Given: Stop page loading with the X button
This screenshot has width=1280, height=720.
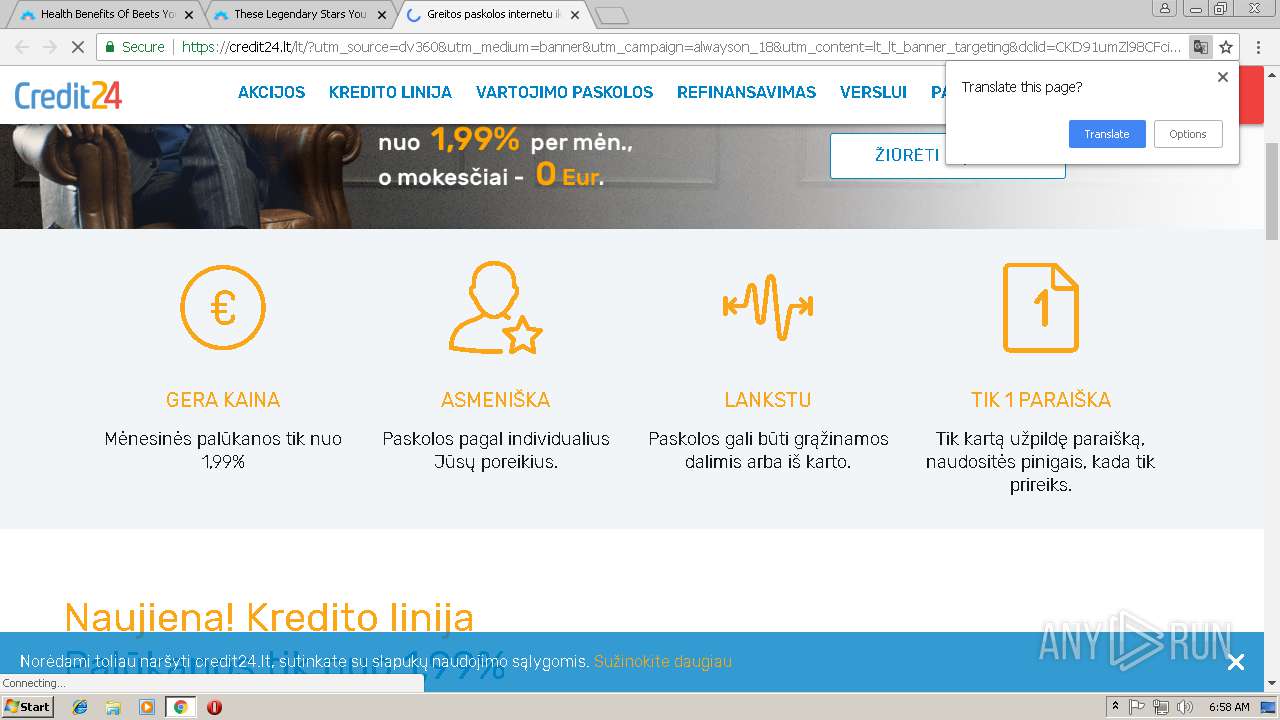Looking at the screenshot, I should 77,47.
